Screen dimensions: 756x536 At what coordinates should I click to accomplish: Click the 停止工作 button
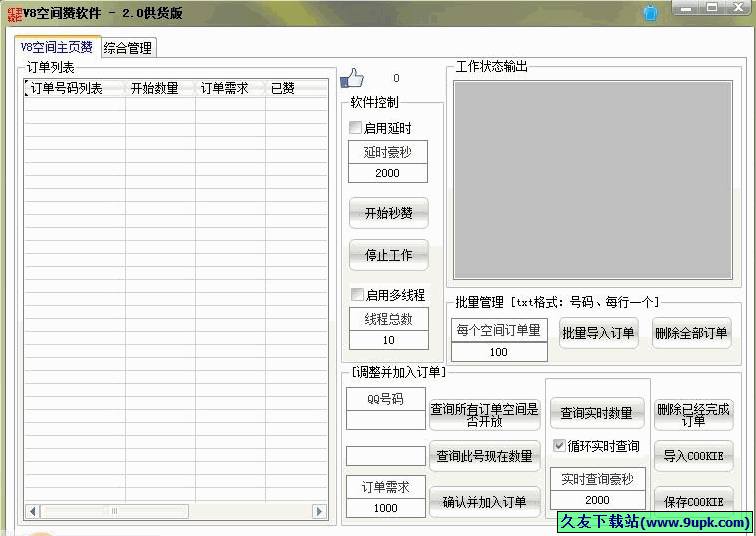pos(388,255)
